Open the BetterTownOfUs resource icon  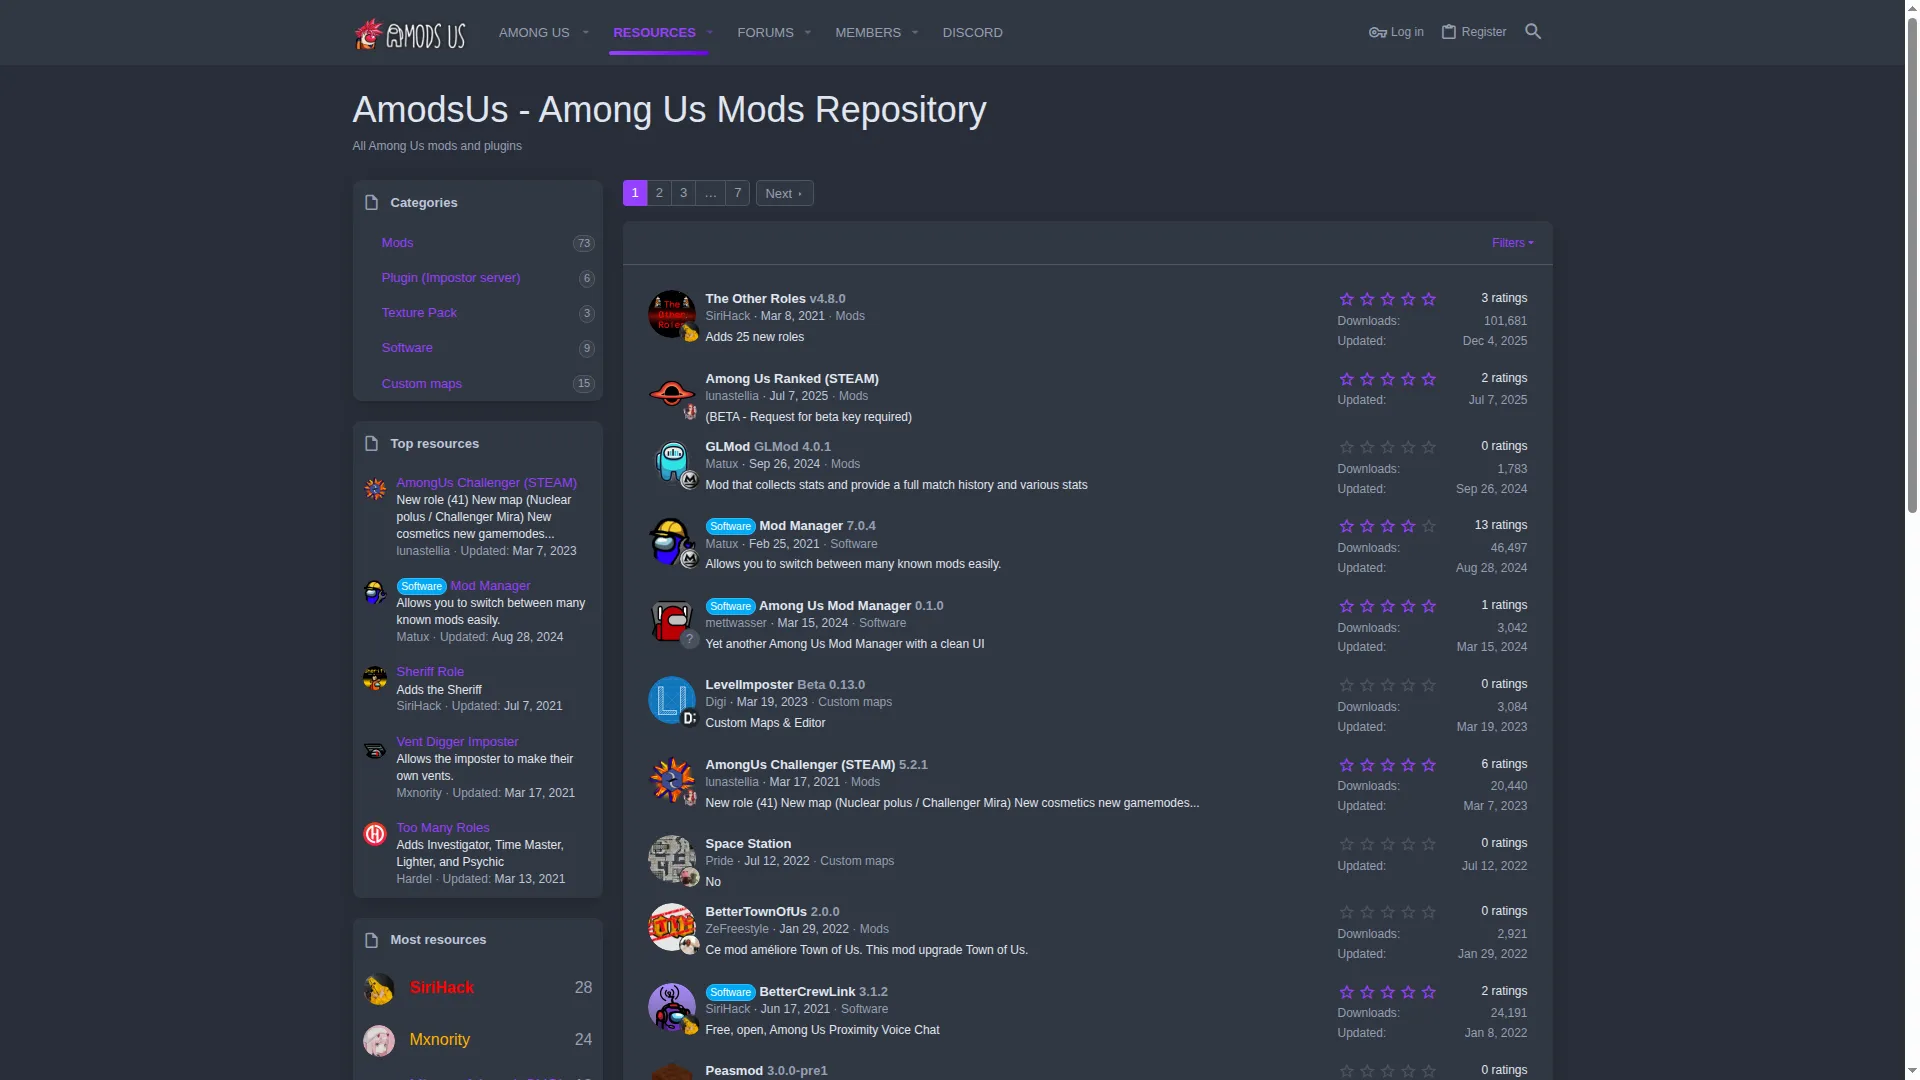click(x=672, y=927)
